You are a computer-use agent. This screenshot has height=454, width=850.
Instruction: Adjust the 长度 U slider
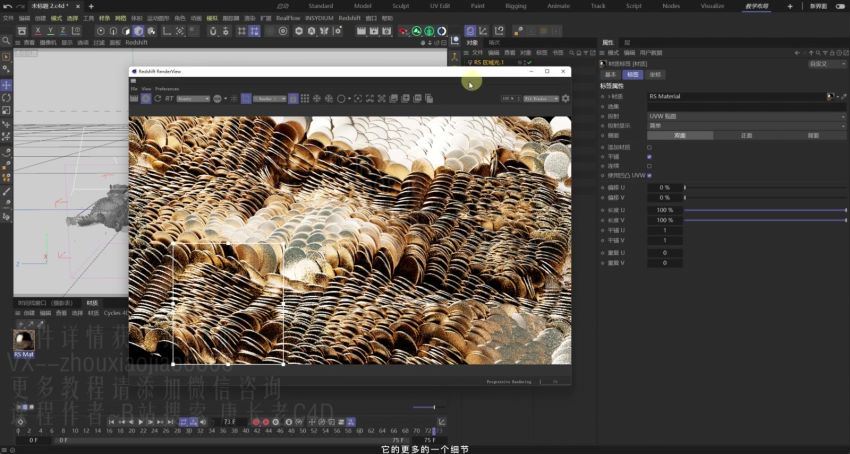click(x=765, y=210)
